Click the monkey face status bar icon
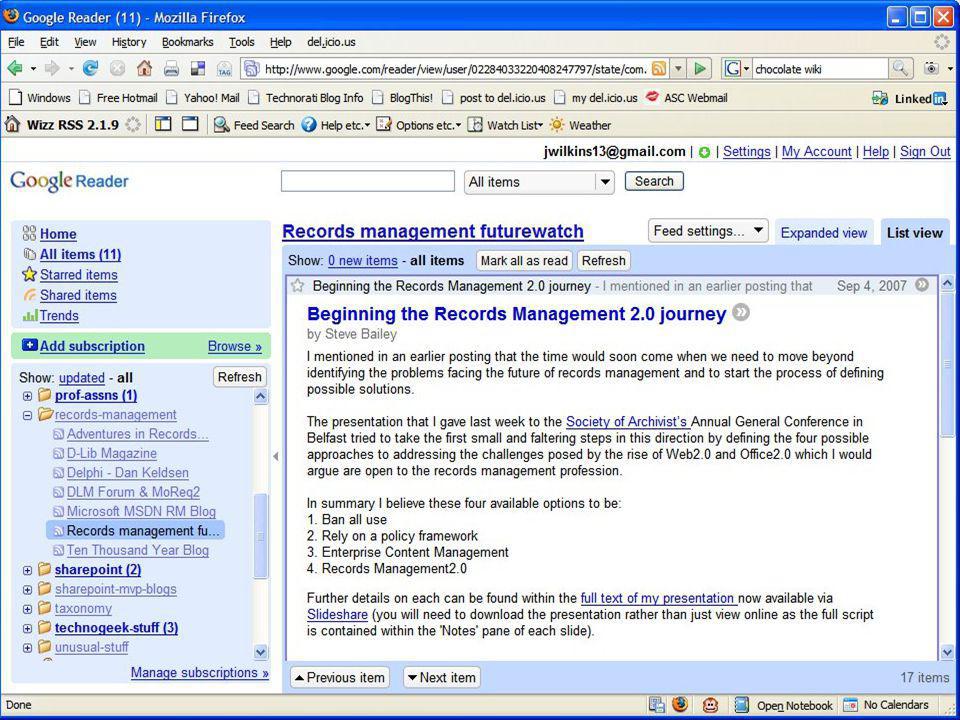The height and width of the screenshot is (720, 960). [710, 705]
